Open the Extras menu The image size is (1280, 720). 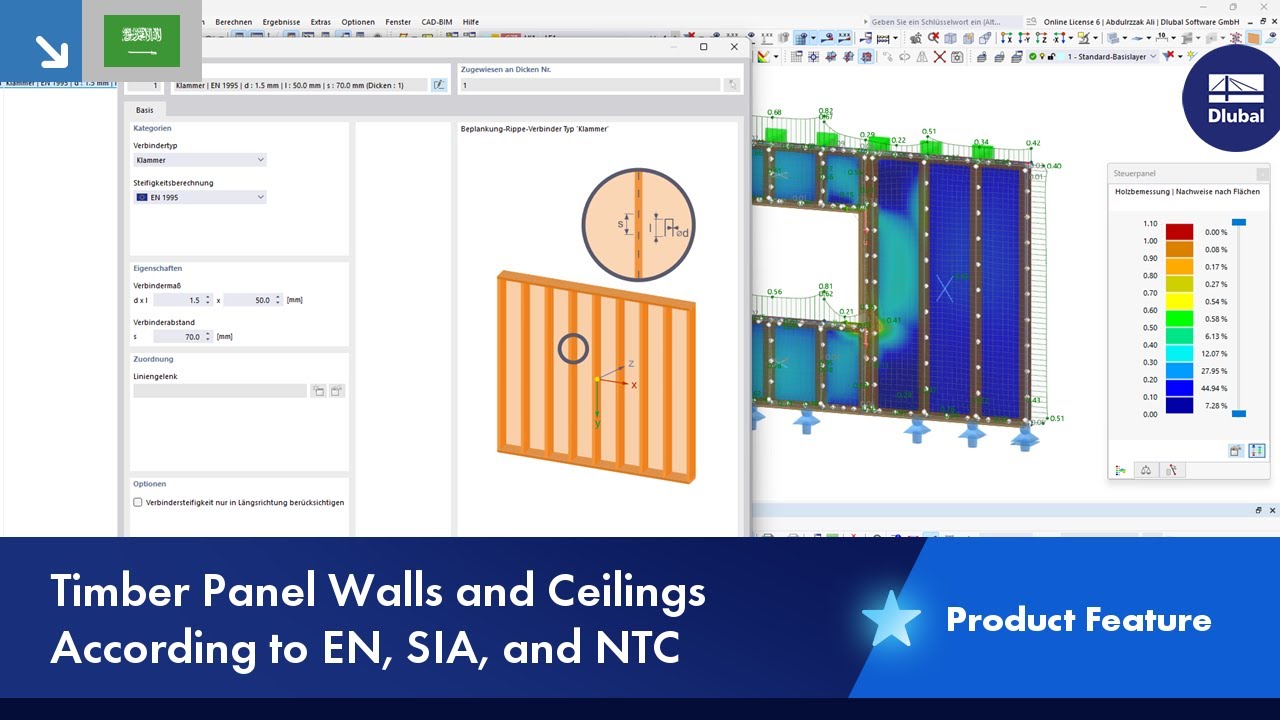click(x=320, y=21)
